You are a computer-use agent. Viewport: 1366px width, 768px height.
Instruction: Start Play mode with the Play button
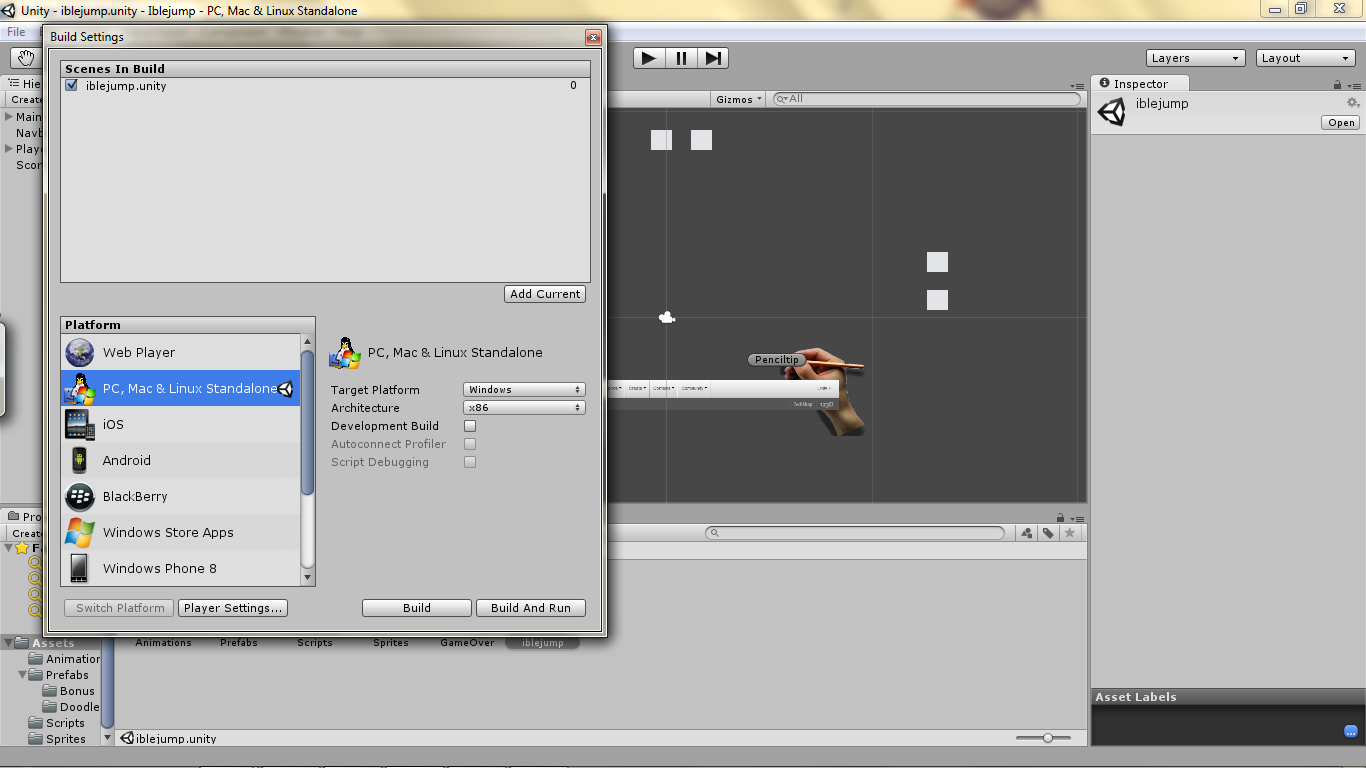click(649, 58)
